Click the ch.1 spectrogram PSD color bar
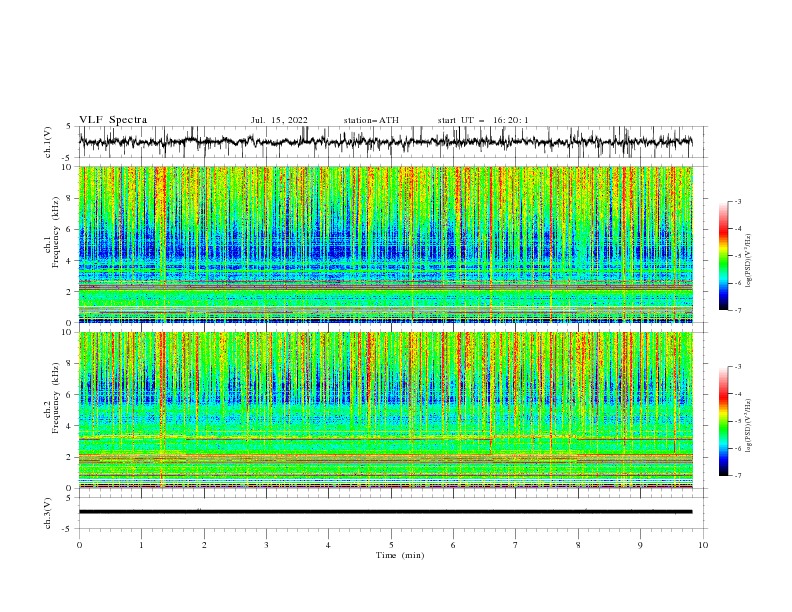 pyautogui.click(x=724, y=255)
